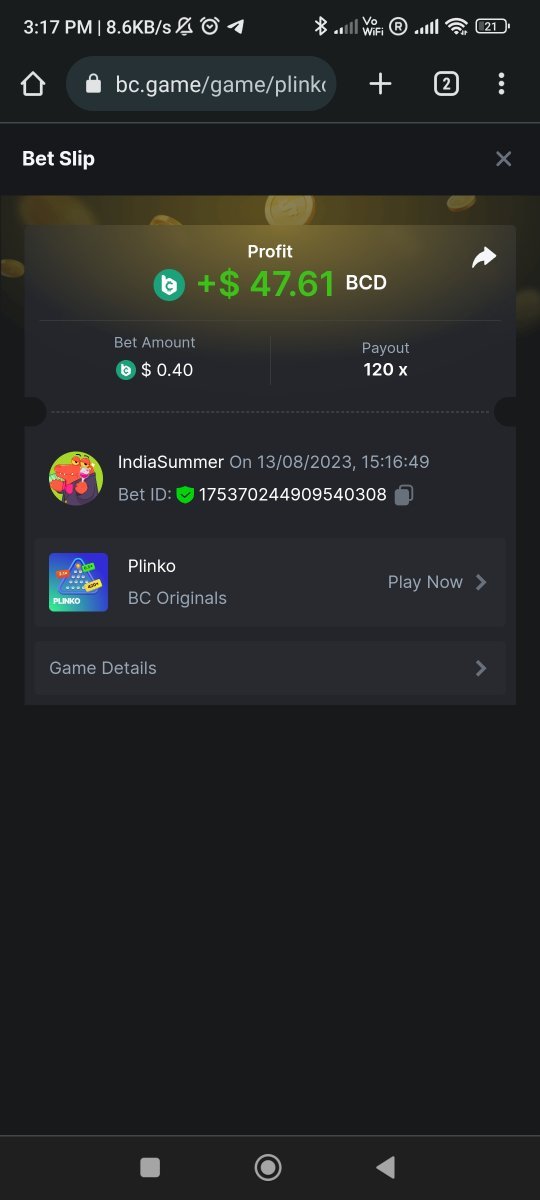Tap the Android recent apps square button

(x=150, y=1167)
